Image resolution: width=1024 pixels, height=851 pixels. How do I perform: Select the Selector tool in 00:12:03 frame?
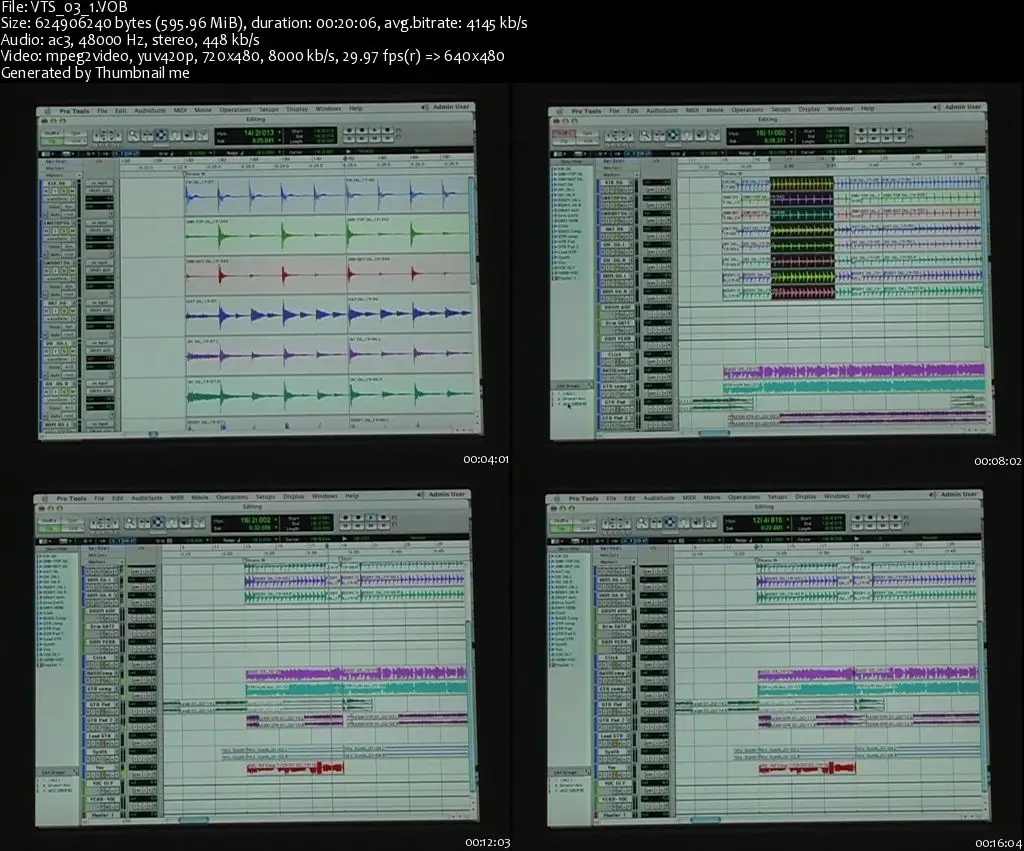tap(158, 522)
